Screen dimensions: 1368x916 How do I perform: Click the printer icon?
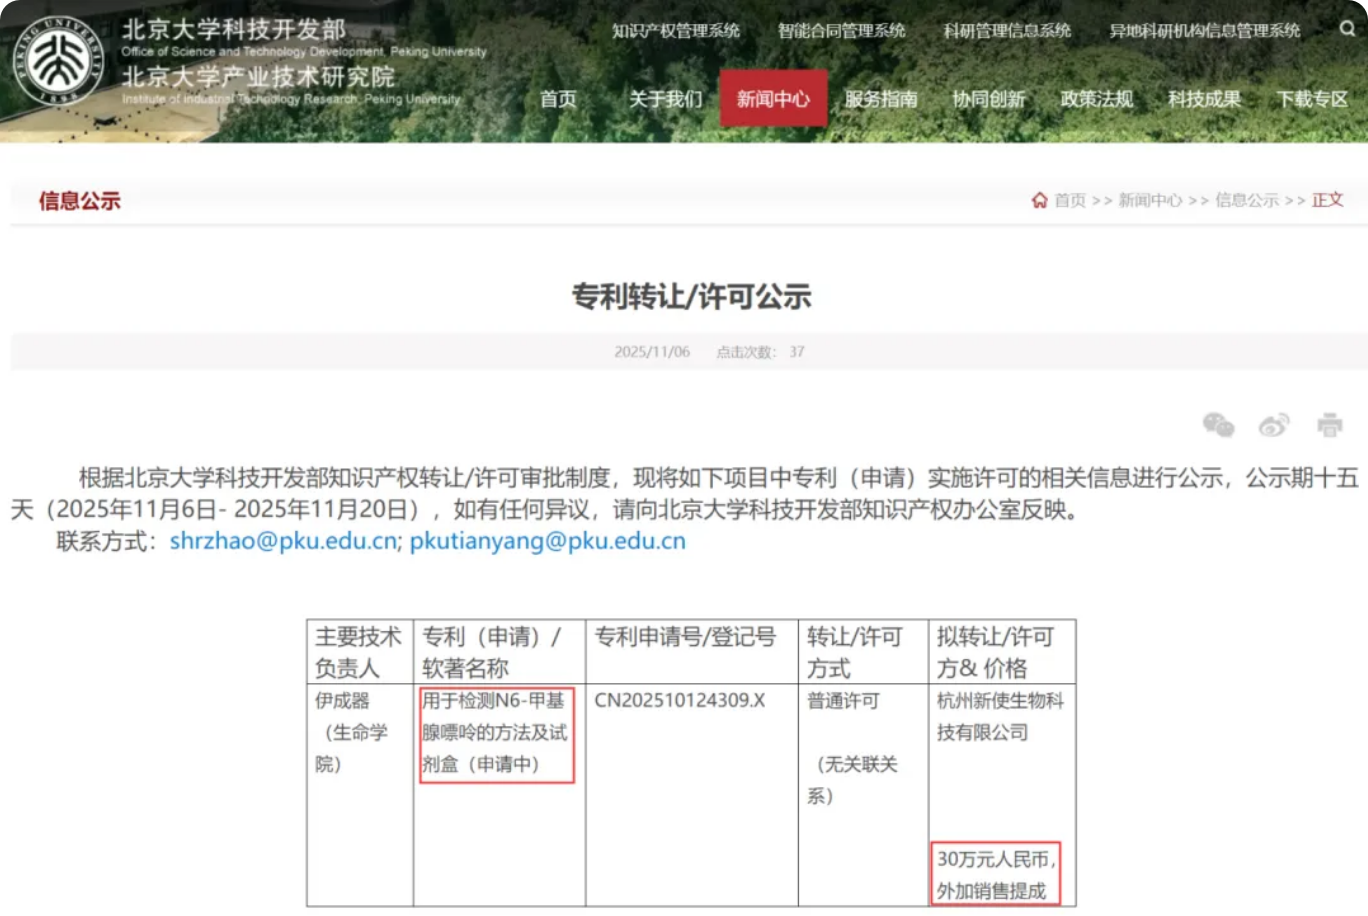[1329, 425]
